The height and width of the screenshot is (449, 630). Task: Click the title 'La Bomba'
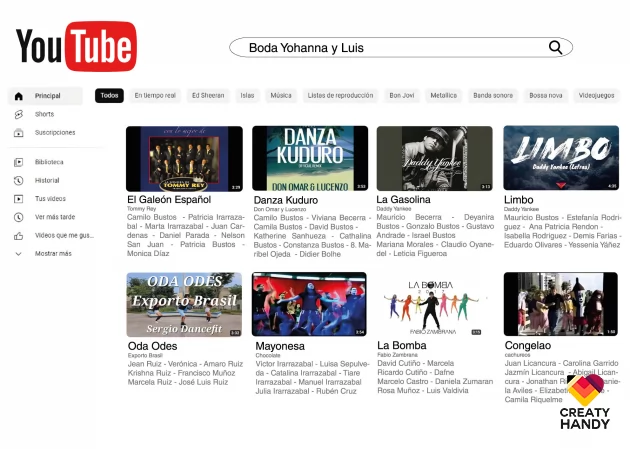402,345
